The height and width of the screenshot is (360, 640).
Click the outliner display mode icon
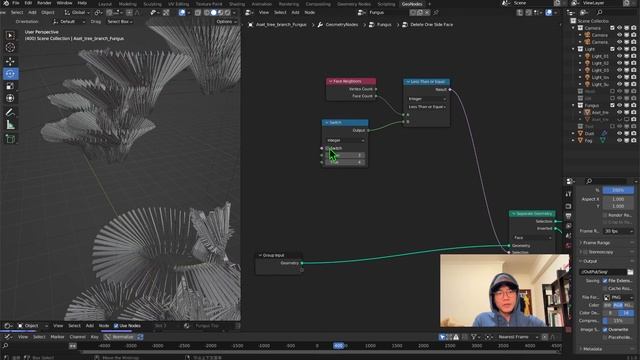(571, 13)
